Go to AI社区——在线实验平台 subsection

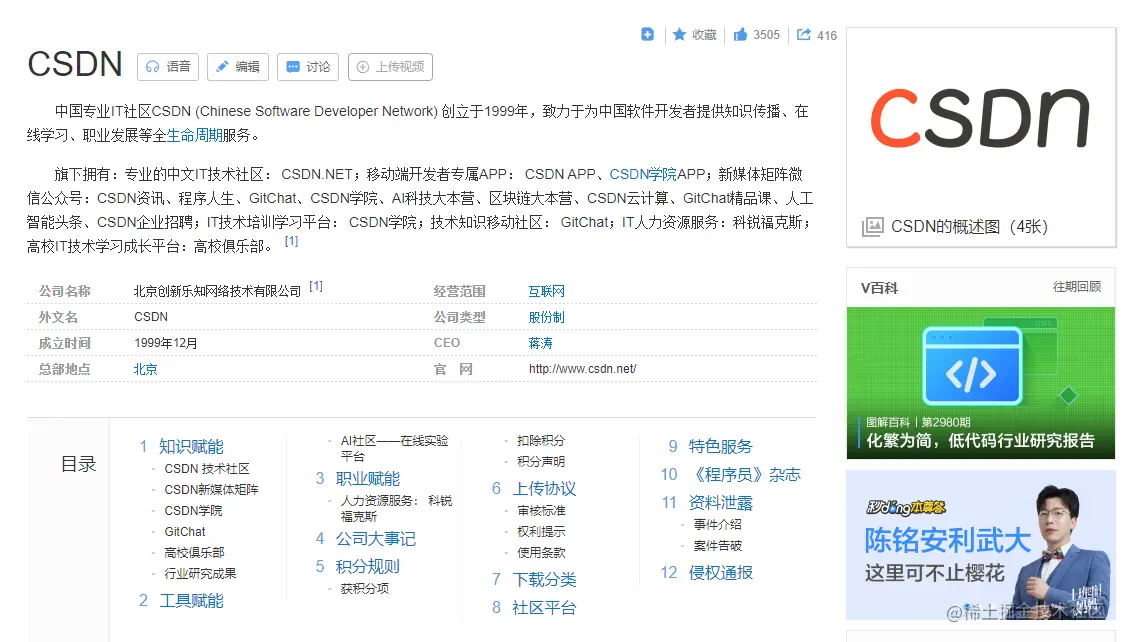tap(394, 448)
